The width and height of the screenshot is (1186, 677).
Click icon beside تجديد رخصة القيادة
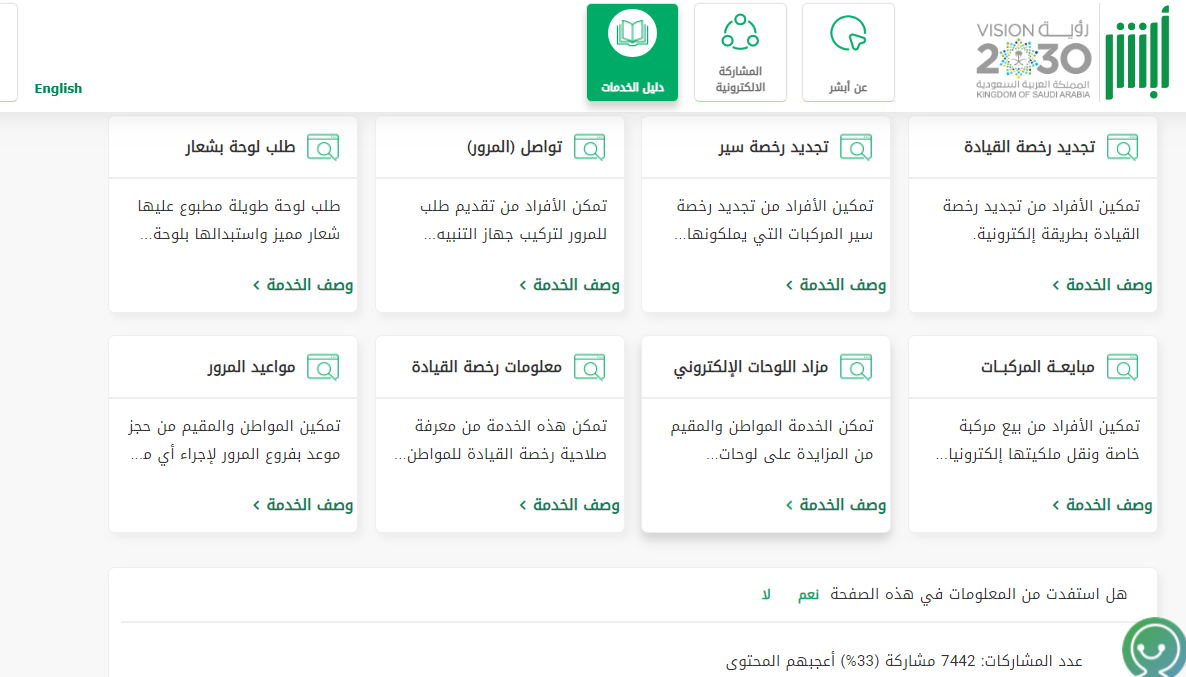[1123, 147]
